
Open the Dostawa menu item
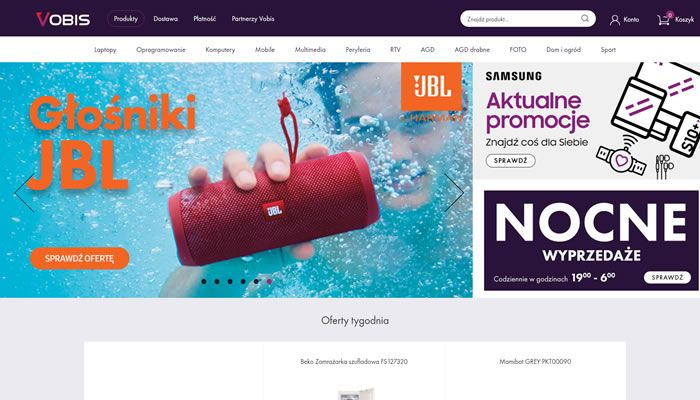(166, 19)
